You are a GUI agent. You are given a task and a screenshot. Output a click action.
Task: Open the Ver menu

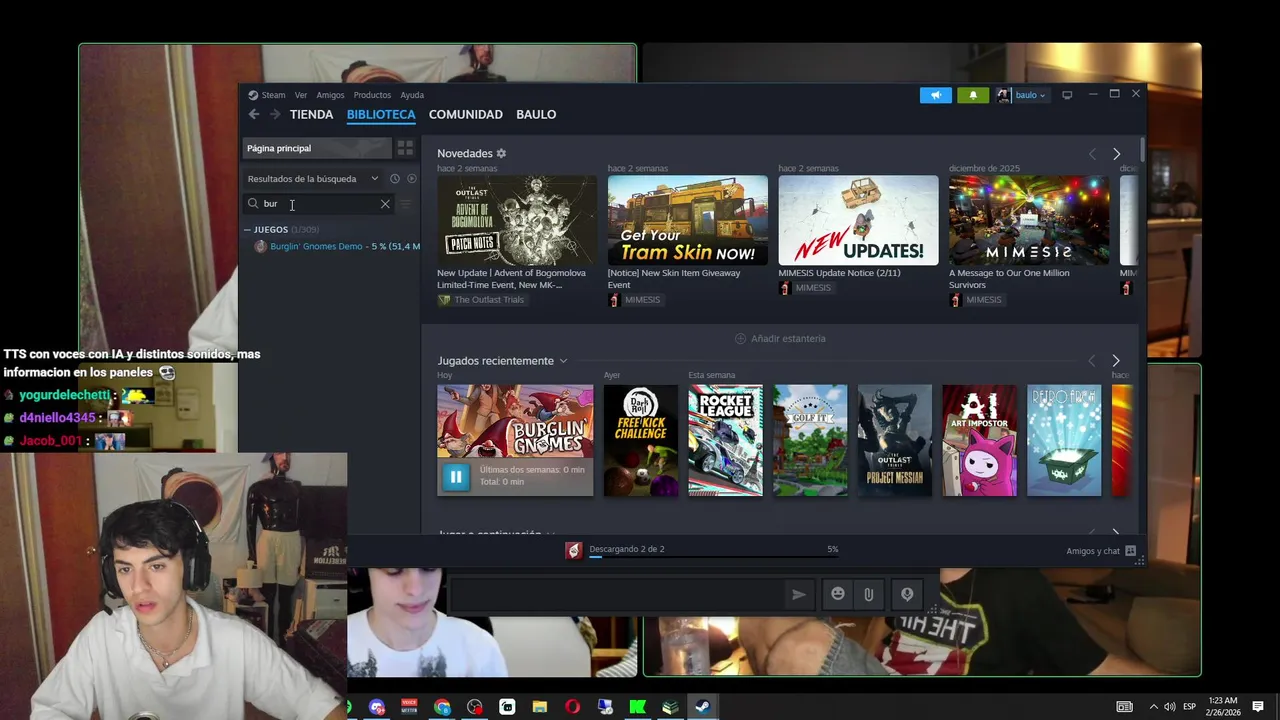[301, 95]
